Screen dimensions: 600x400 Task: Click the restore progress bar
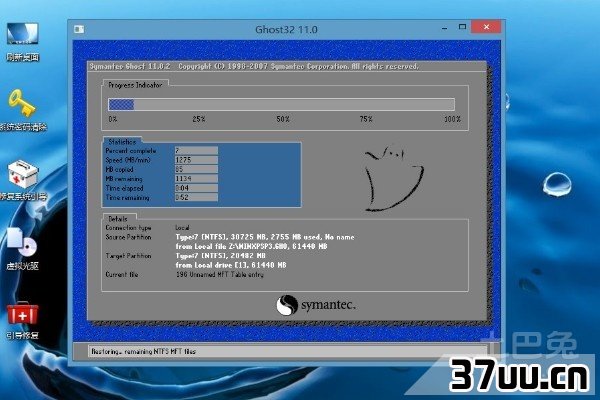(x=282, y=104)
